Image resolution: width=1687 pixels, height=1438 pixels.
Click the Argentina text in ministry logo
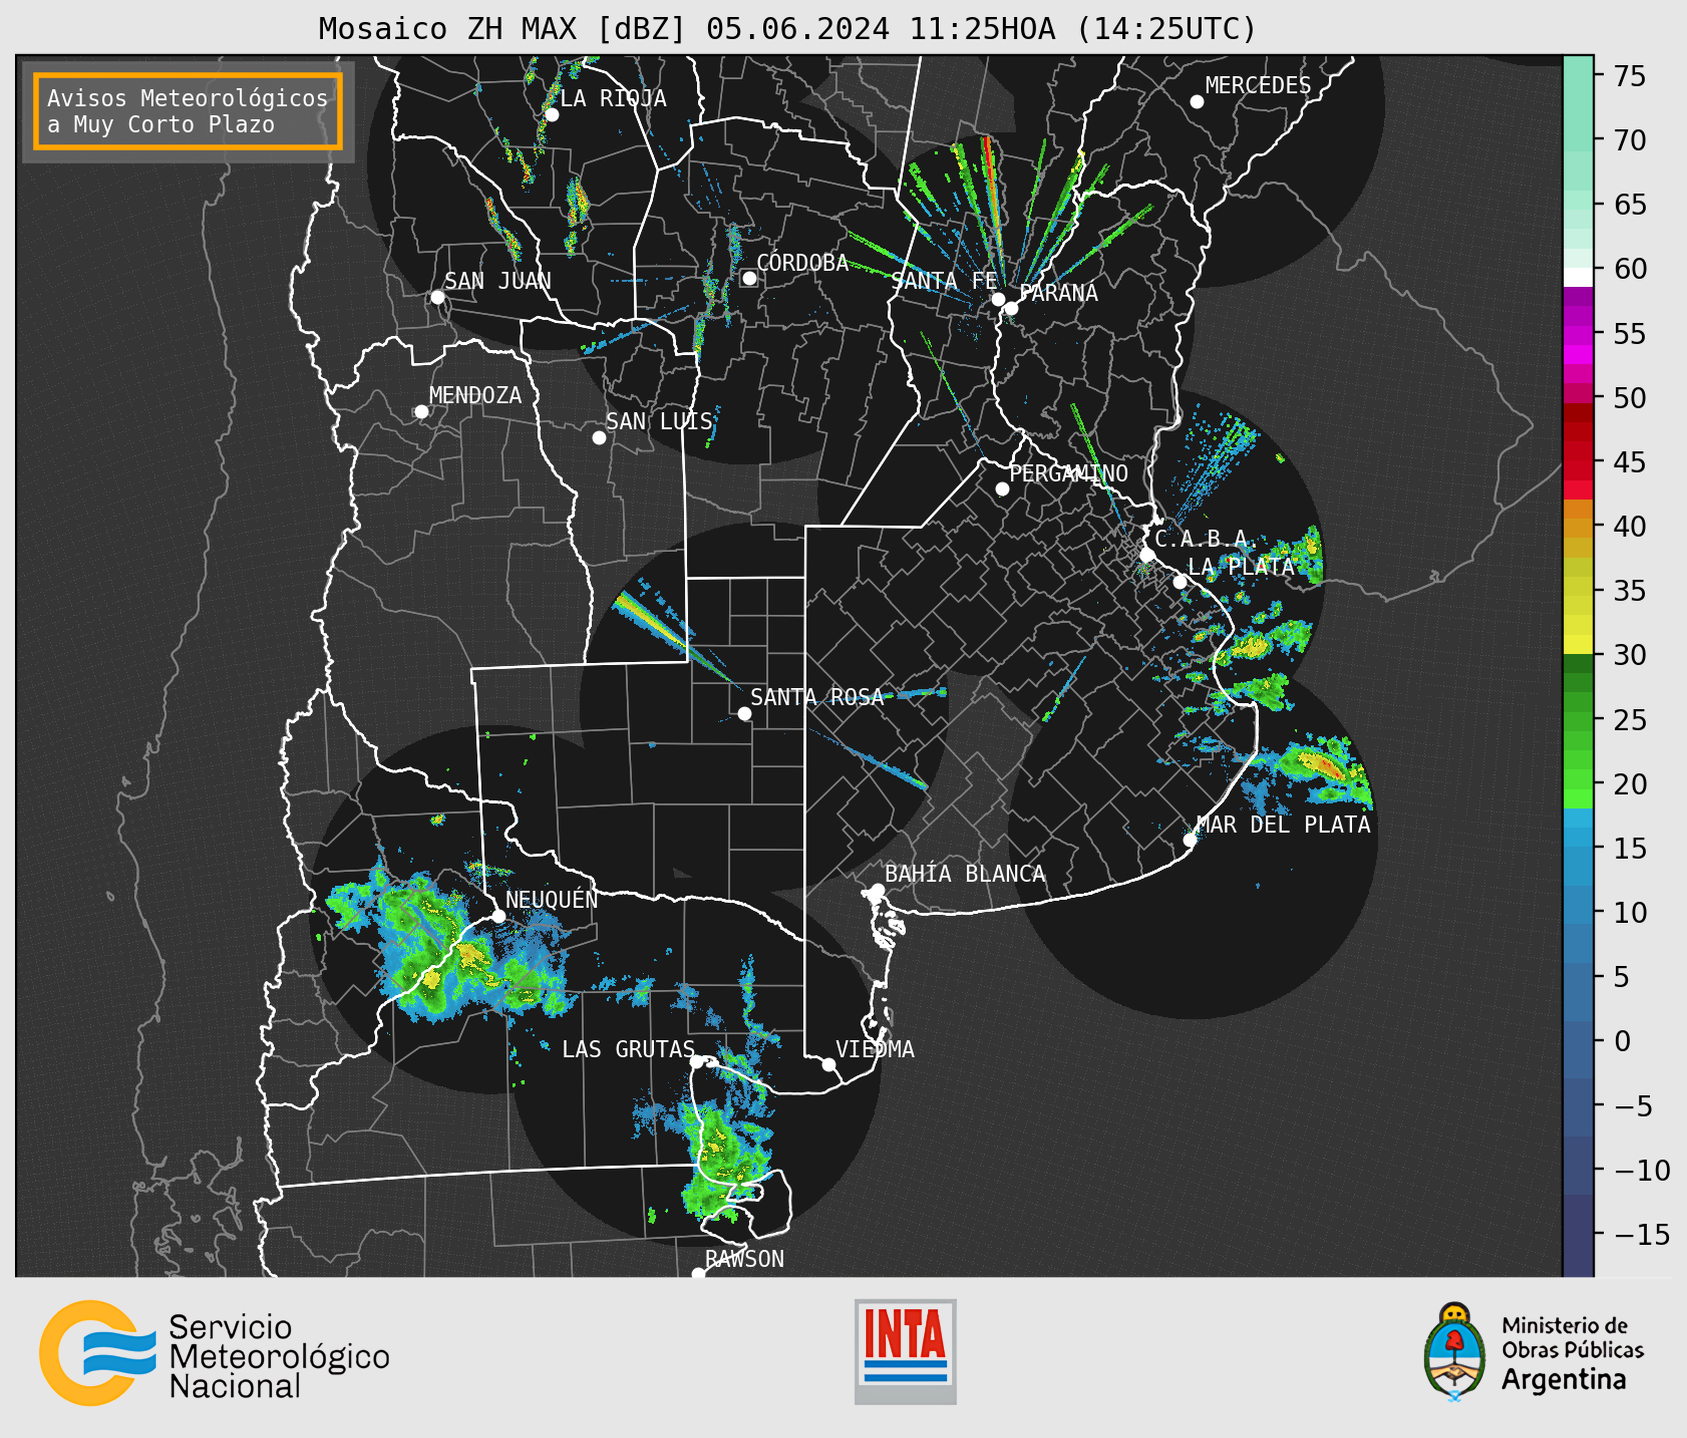[x=1564, y=1380]
